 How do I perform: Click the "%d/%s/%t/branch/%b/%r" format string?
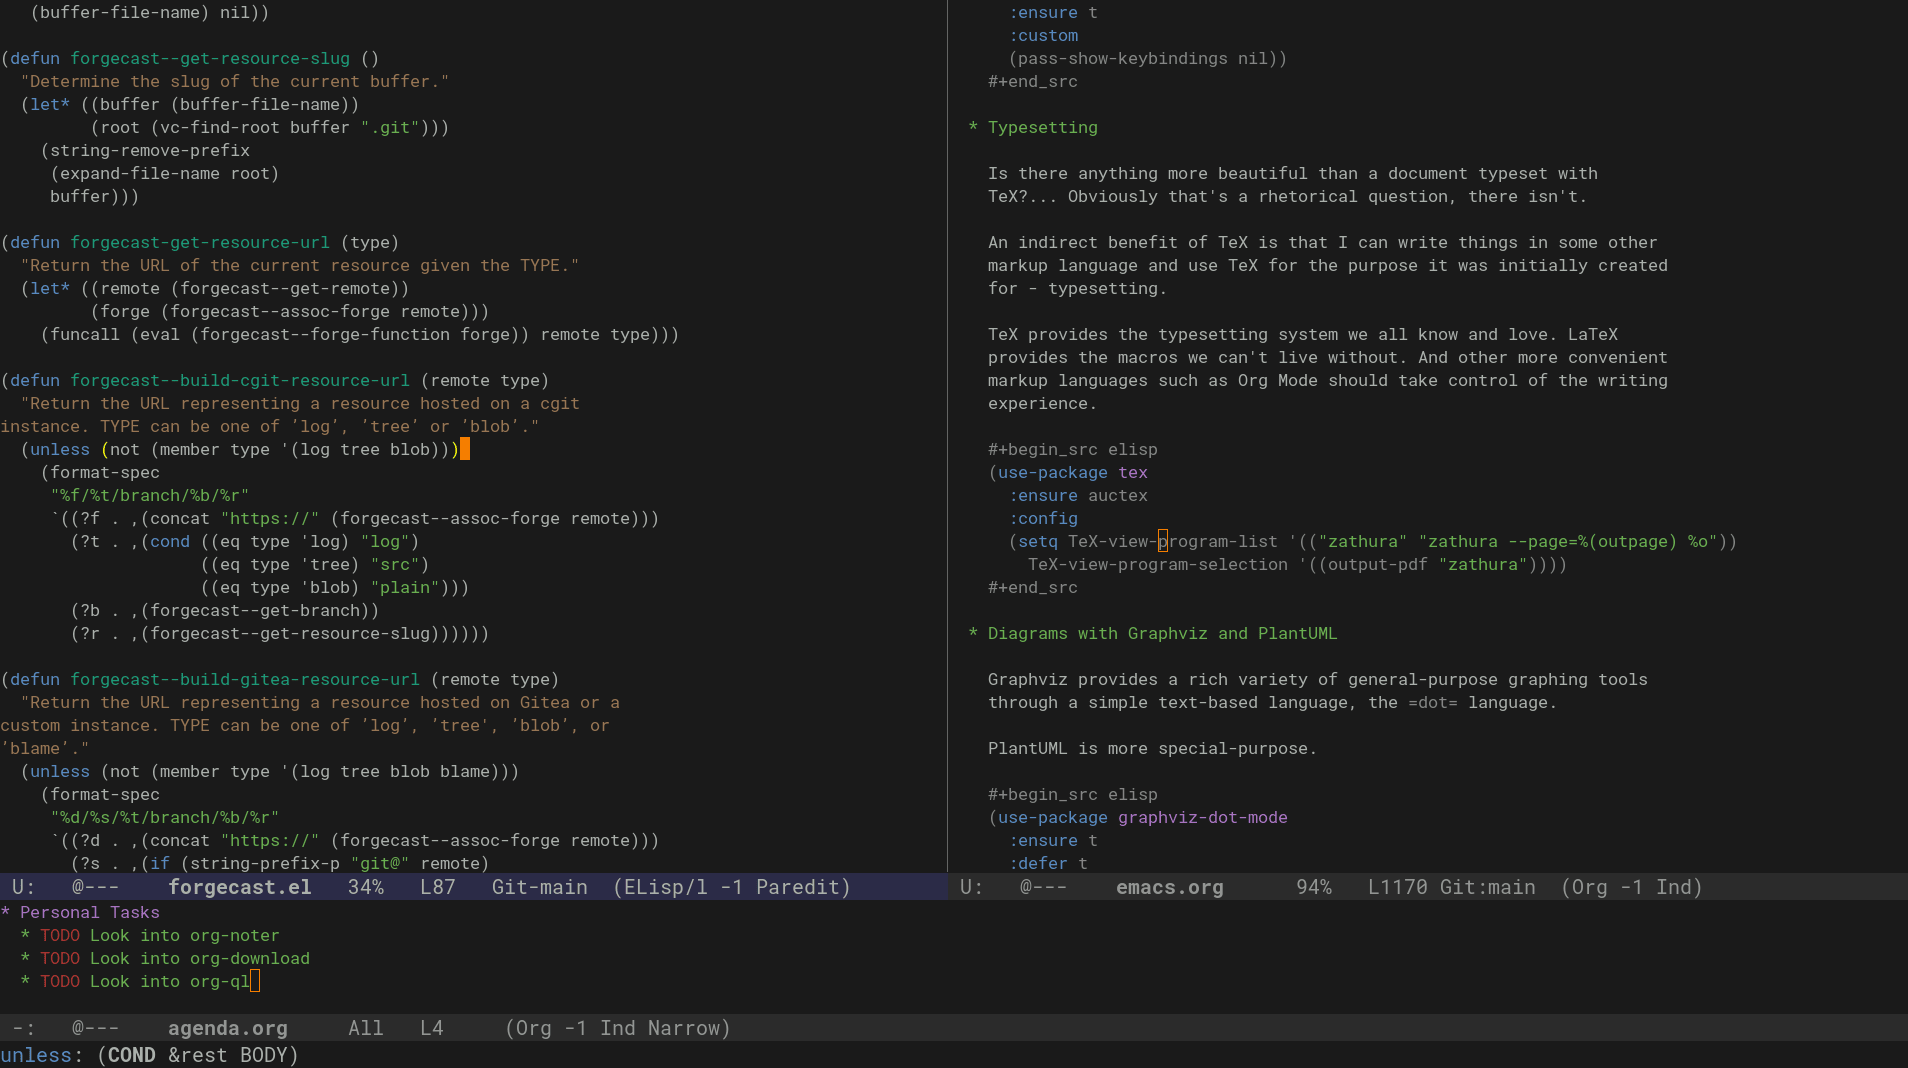pyautogui.click(x=165, y=817)
